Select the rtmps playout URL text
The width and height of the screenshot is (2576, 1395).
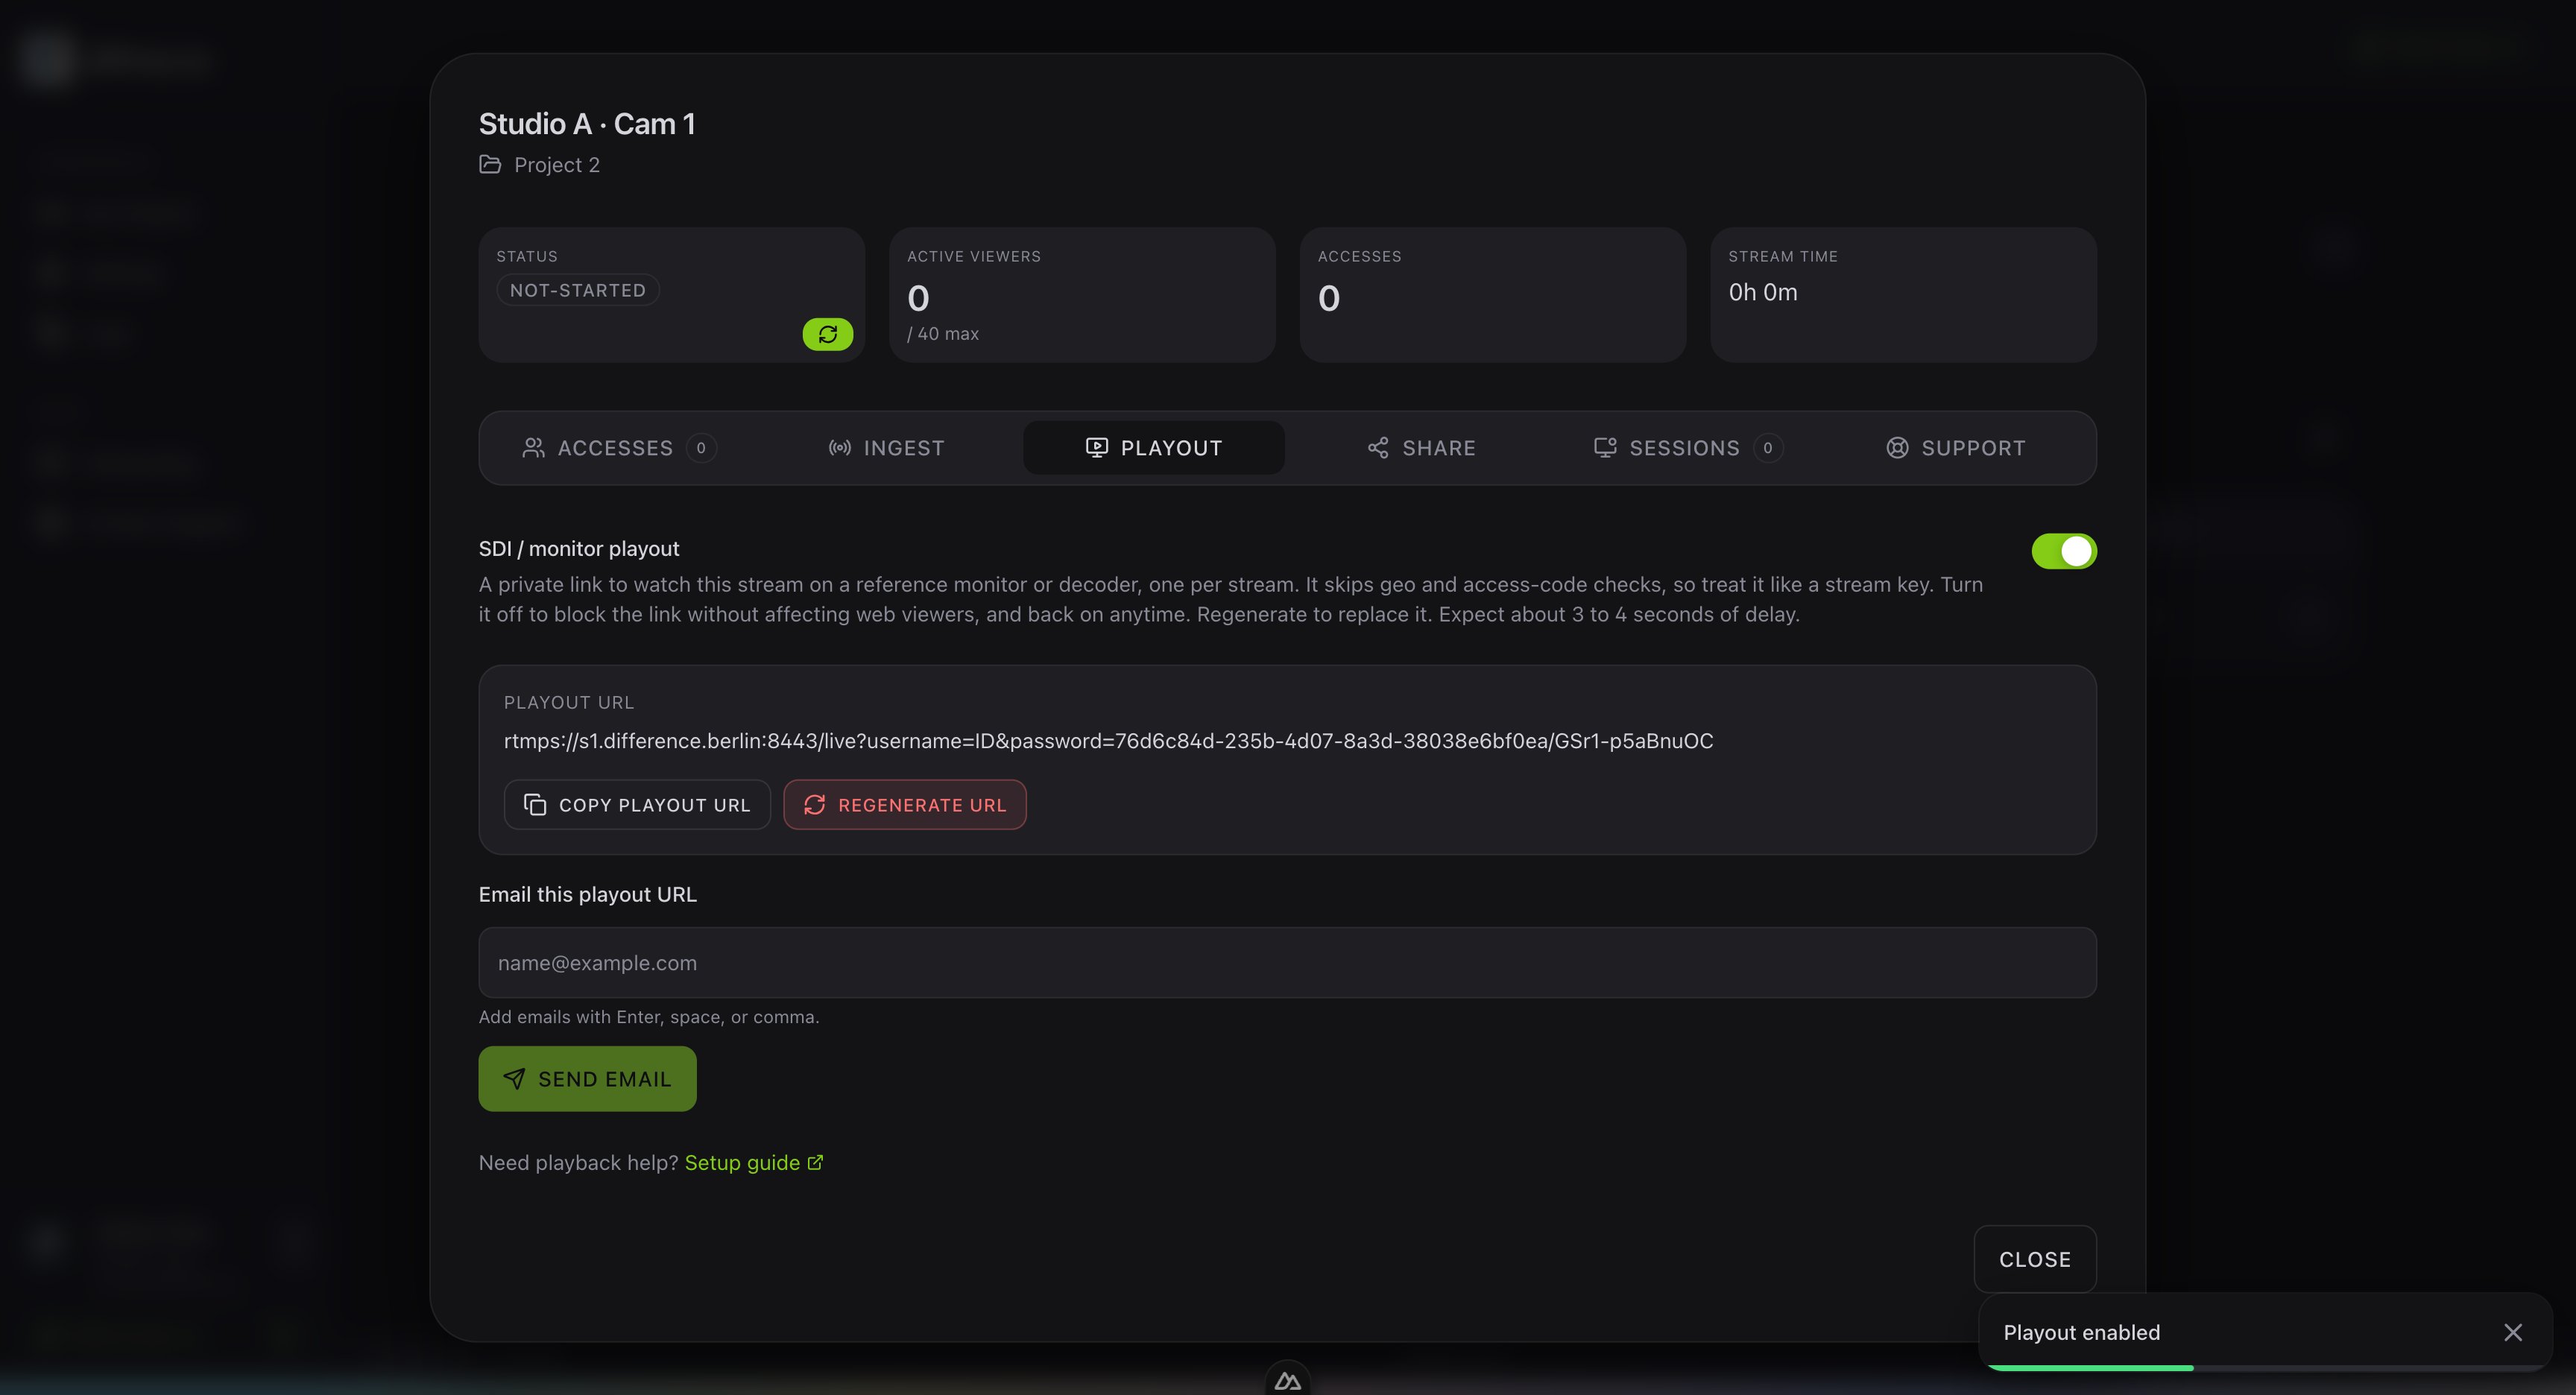1108,741
